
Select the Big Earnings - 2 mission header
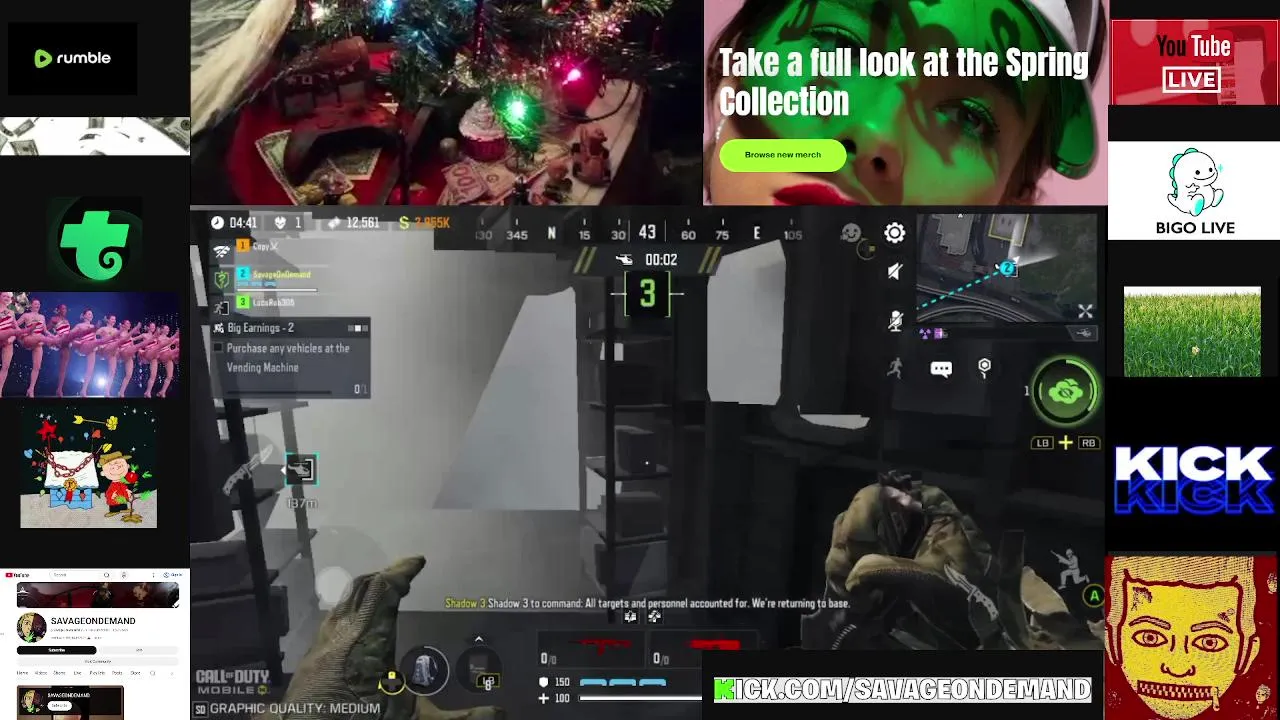(x=290, y=328)
